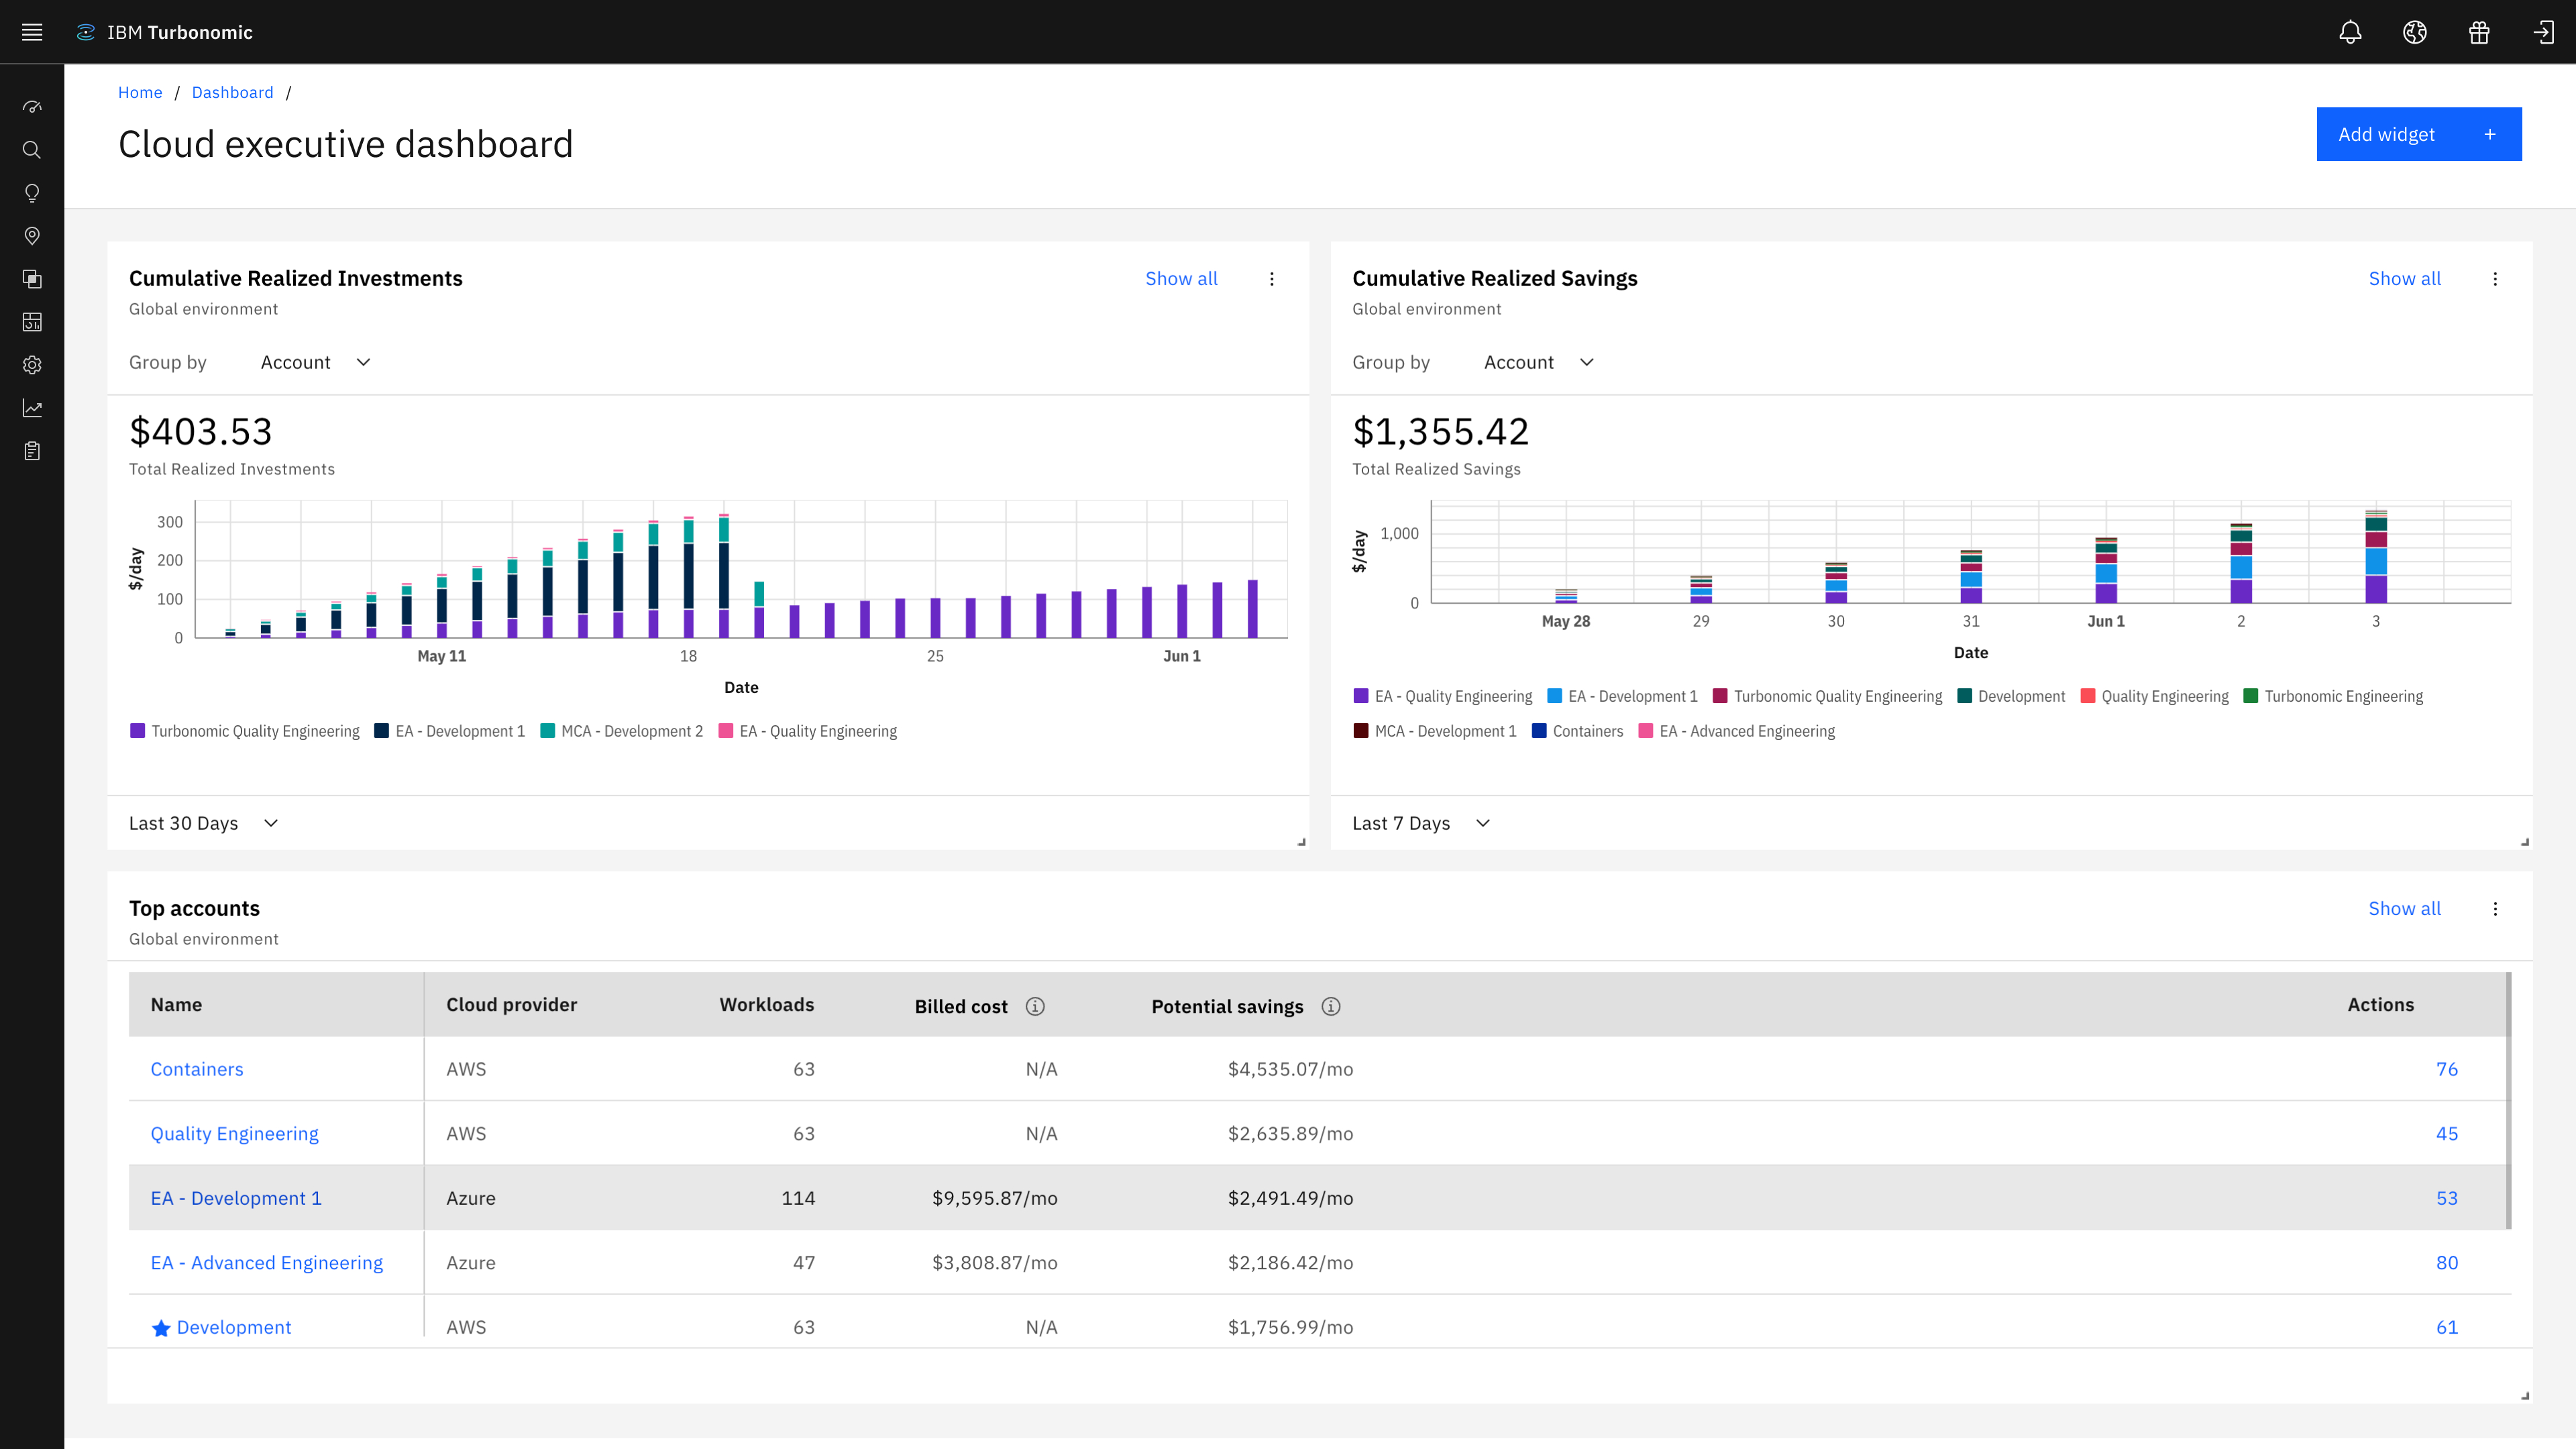The width and height of the screenshot is (2576, 1449).
Task: Click the gift box icon in header
Action: point(2479,32)
